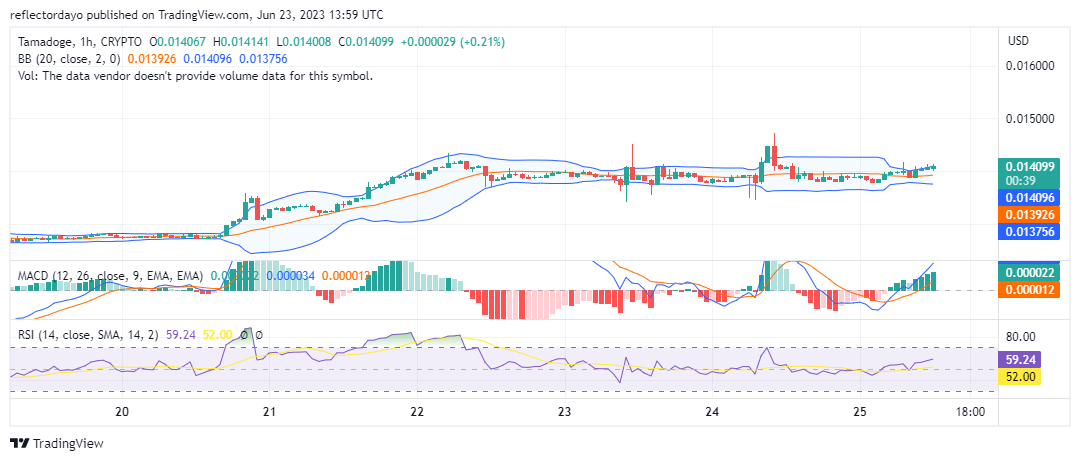Image resolution: width=1080 pixels, height=461 pixels.
Task: Click the BB legend value 0.013756 beside the indicator name
Action: pos(264,59)
